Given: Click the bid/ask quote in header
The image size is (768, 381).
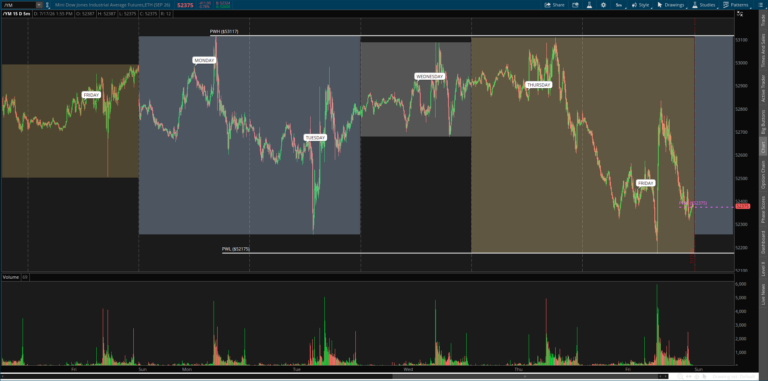Looking at the screenshot, I should pyautogui.click(x=223, y=5).
